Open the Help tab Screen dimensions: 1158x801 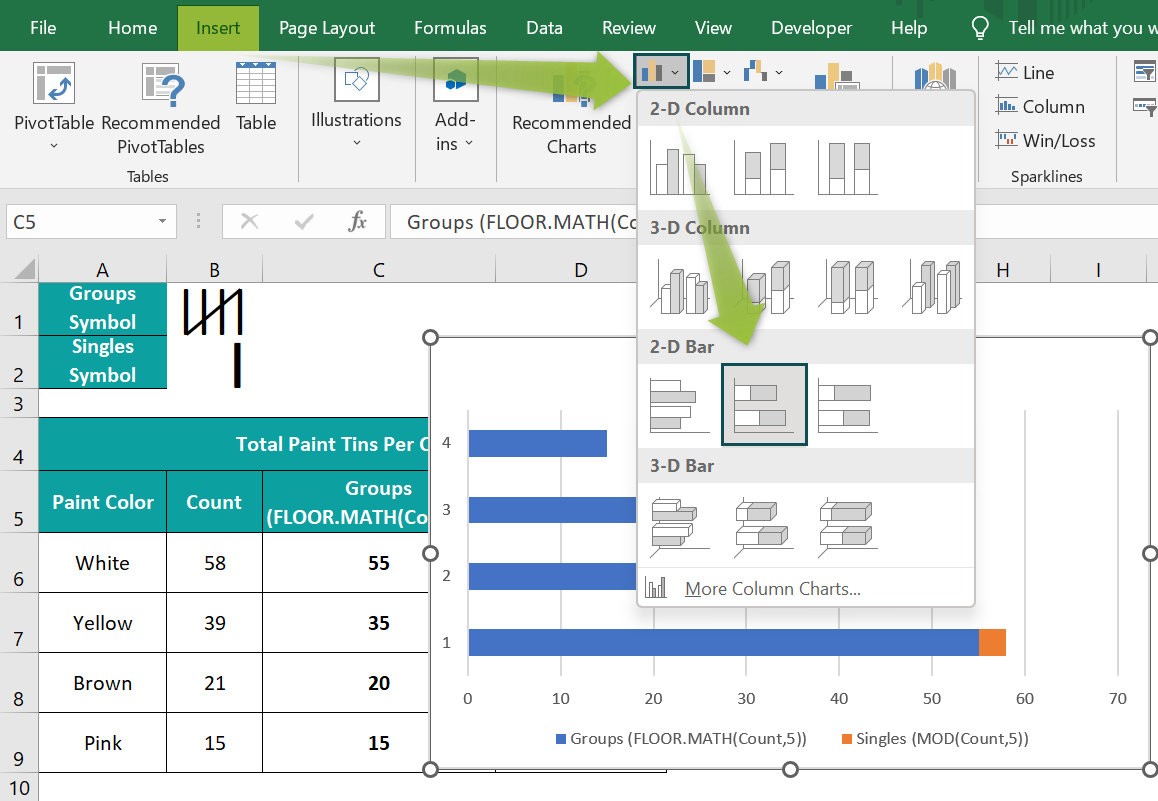pos(908,28)
